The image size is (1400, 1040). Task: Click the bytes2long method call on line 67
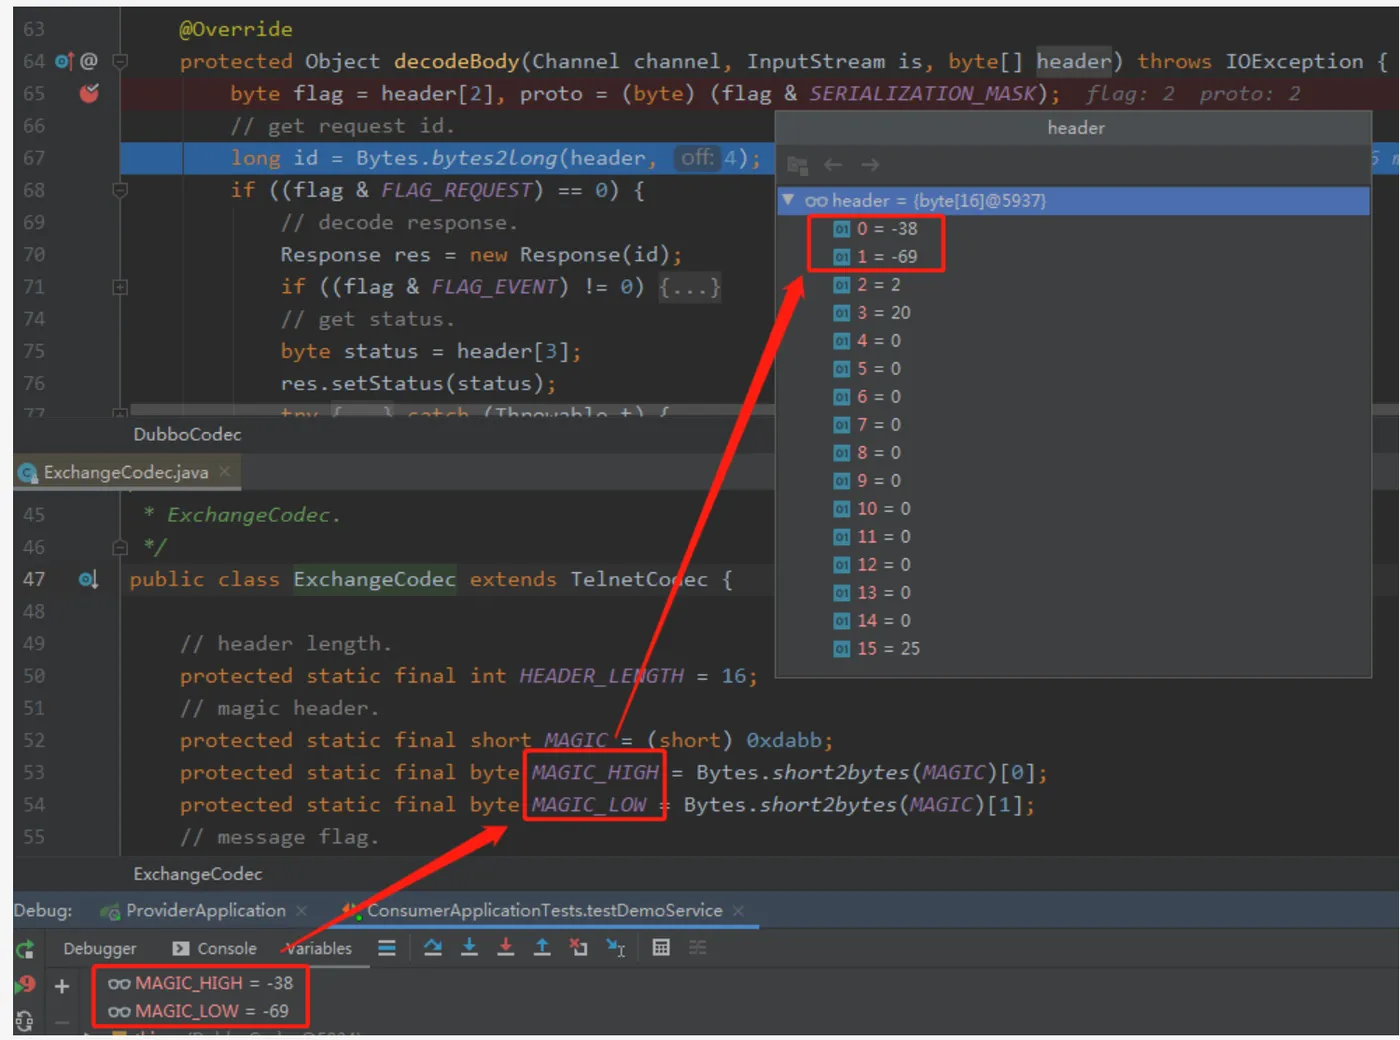pyautogui.click(x=494, y=157)
